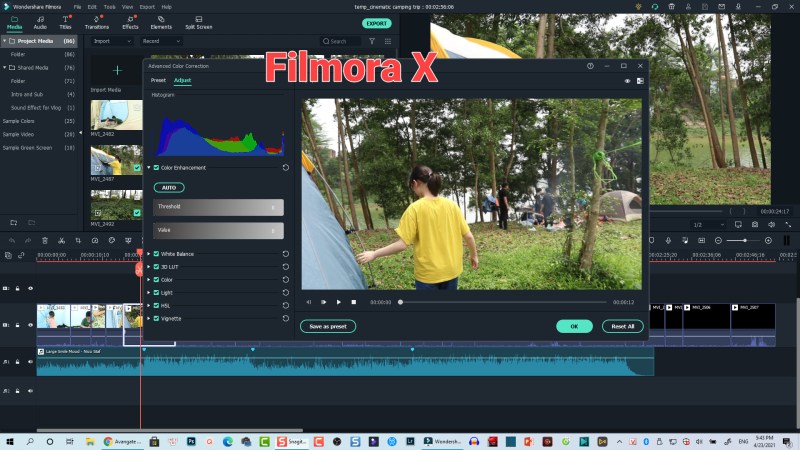Reset Color Enhancement settings

tap(286, 168)
